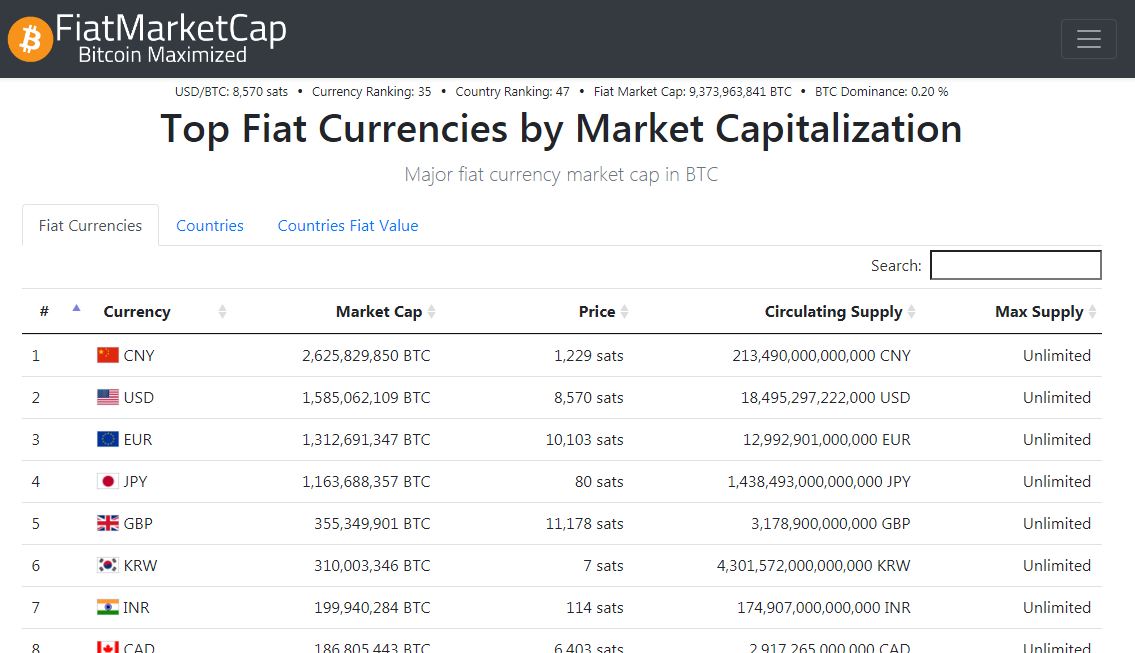This screenshot has height=653, width=1135.
Task: Click the India flag icon
Action: [108, 607]
